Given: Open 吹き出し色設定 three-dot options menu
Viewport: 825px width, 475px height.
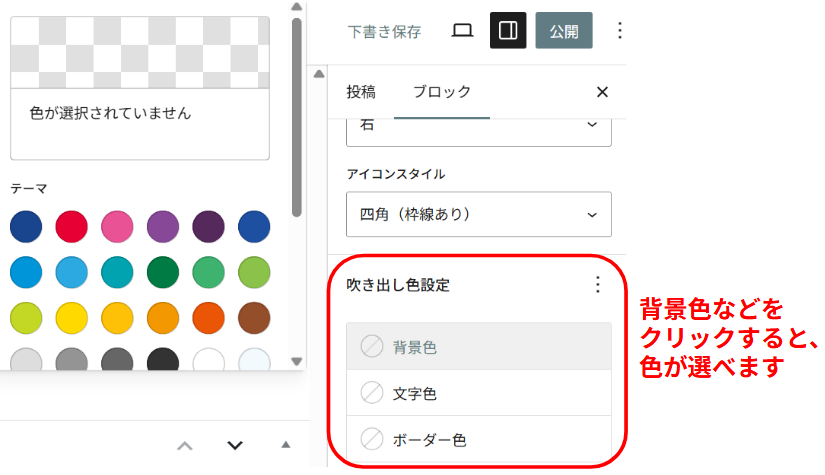Looking at the screenshot, I should coord(598,285).
